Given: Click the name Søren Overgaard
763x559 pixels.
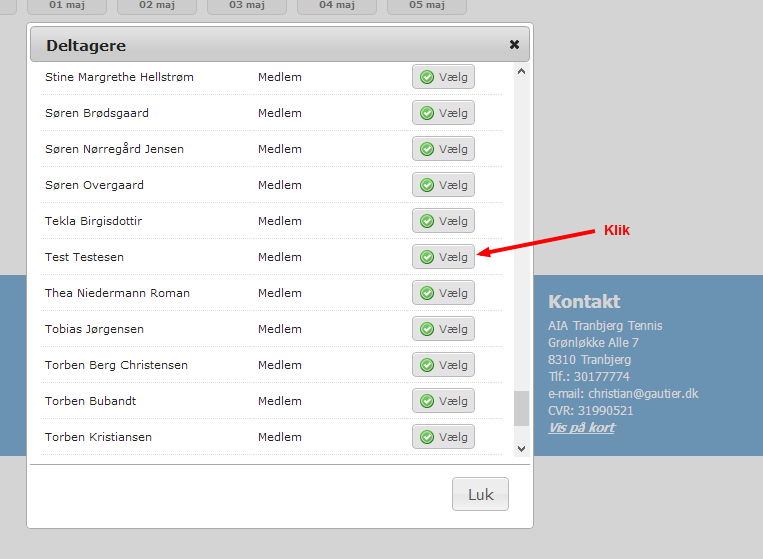Looking at the screenshot, I should [94, 185].
